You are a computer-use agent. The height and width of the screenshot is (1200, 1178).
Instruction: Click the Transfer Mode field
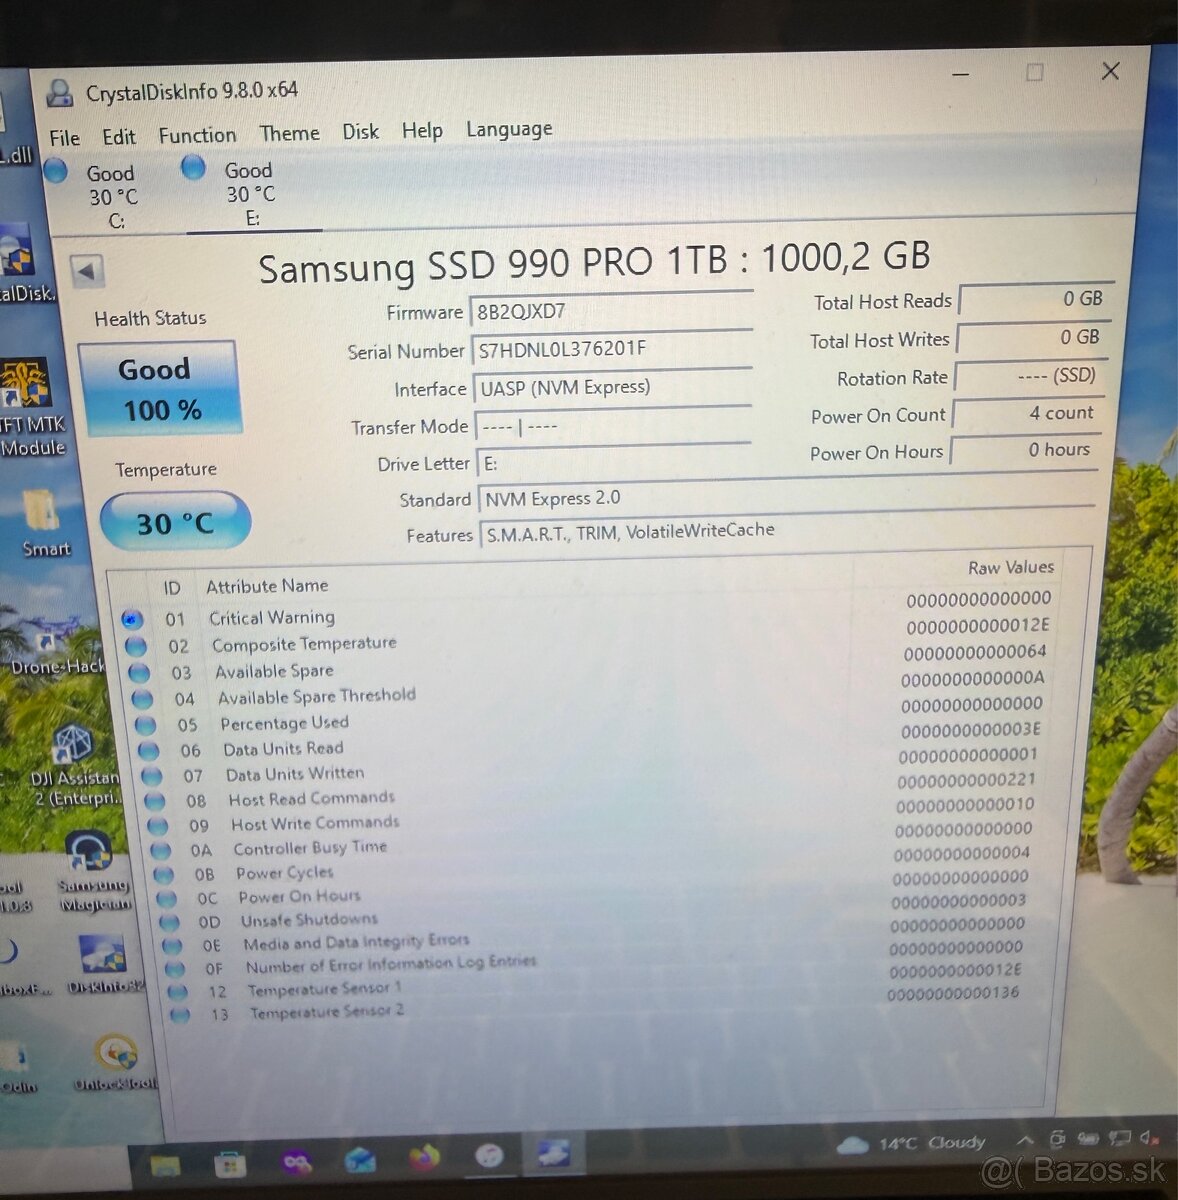(612, 426)
